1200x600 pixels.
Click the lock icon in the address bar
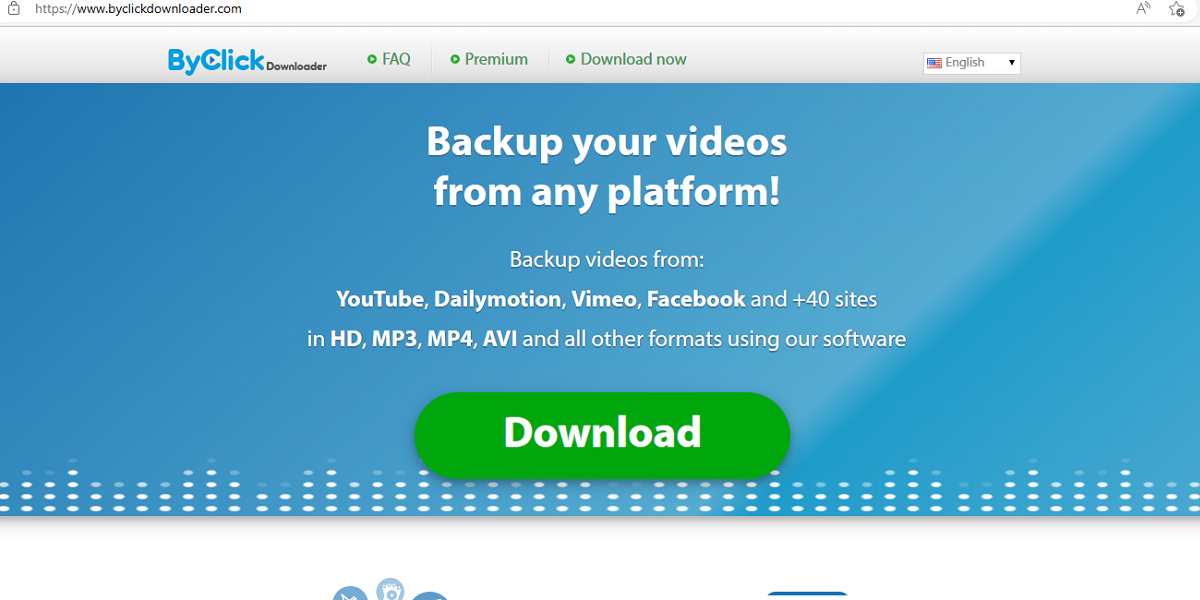15,8
